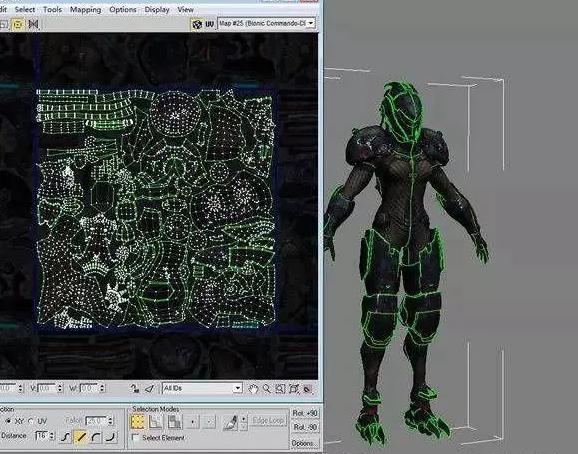Adjust the V coordinate spinner

[x=60, y=388]
